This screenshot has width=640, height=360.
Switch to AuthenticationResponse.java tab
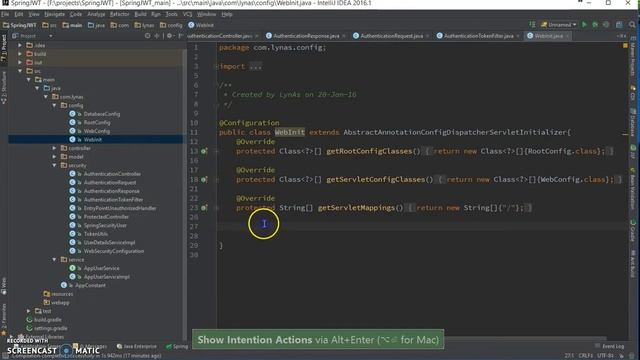306,36
